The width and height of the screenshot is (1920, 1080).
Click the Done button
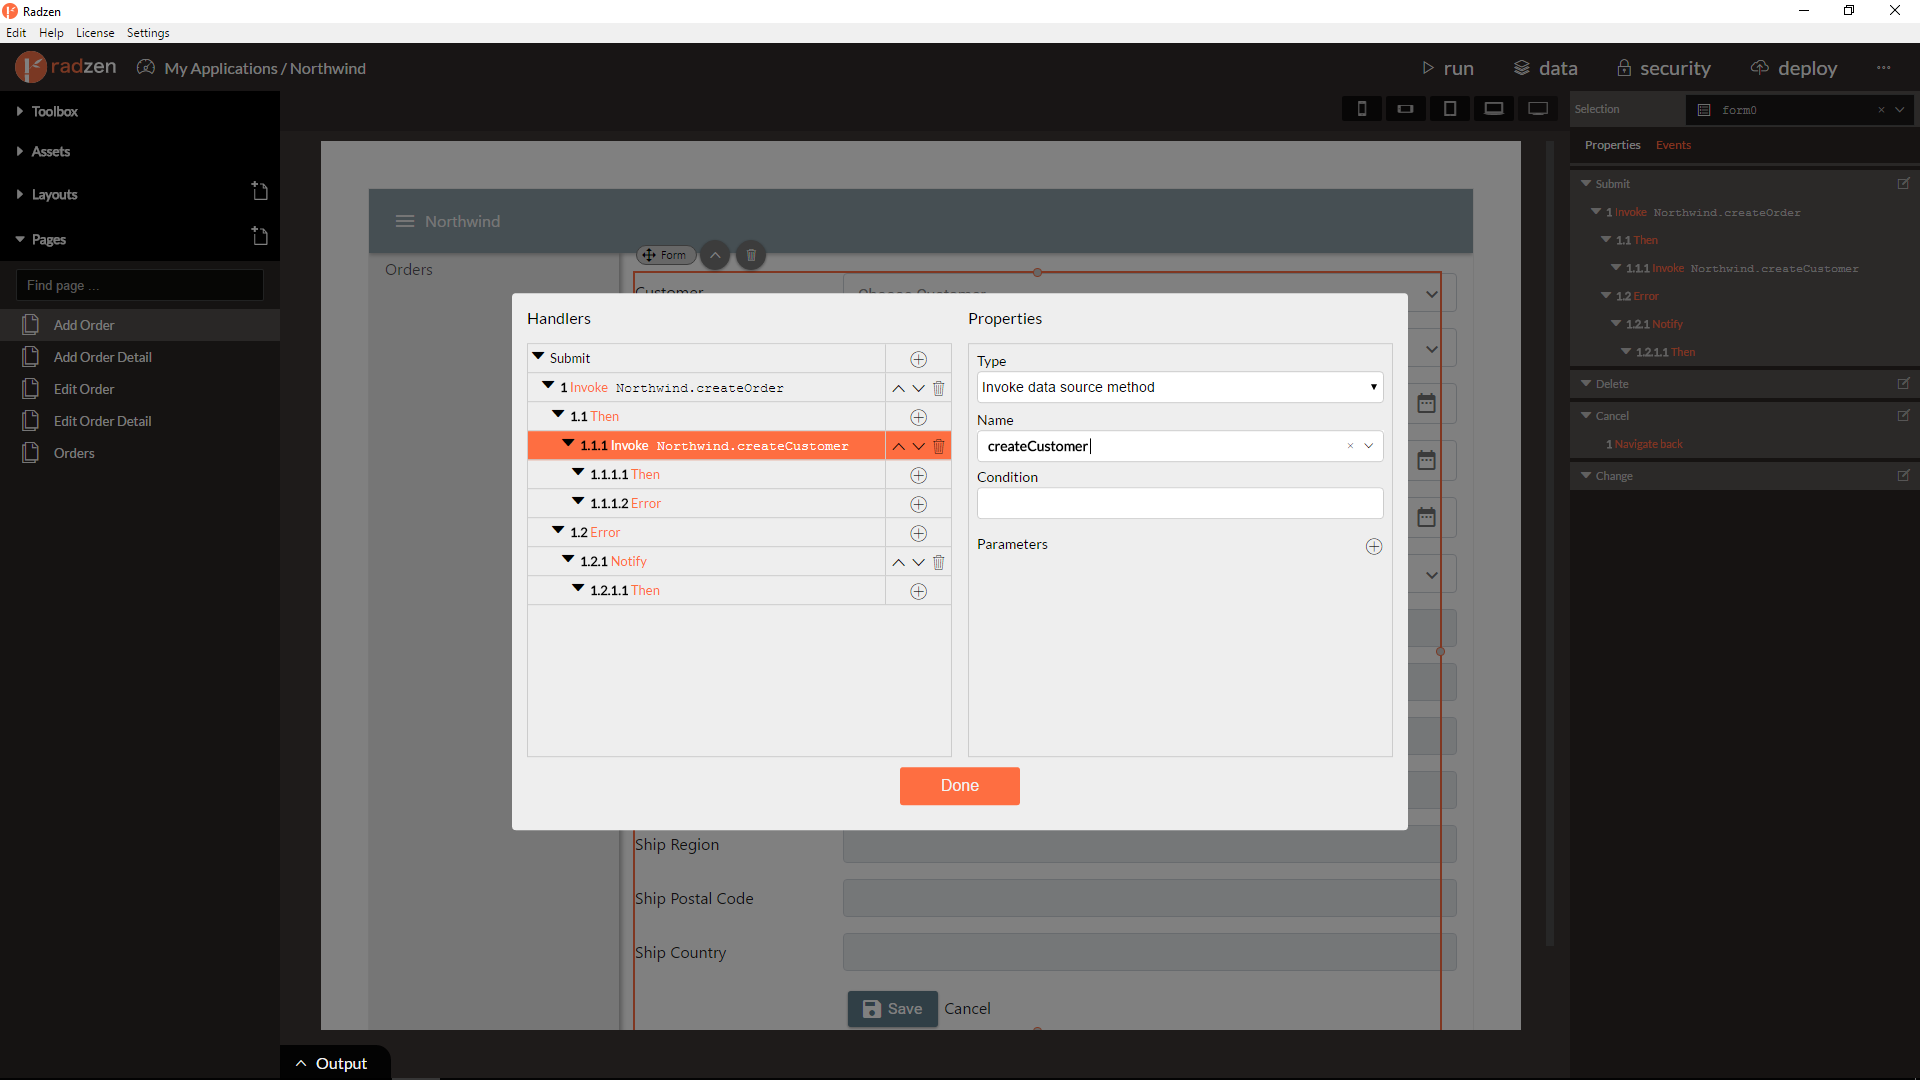click(959, 786)
